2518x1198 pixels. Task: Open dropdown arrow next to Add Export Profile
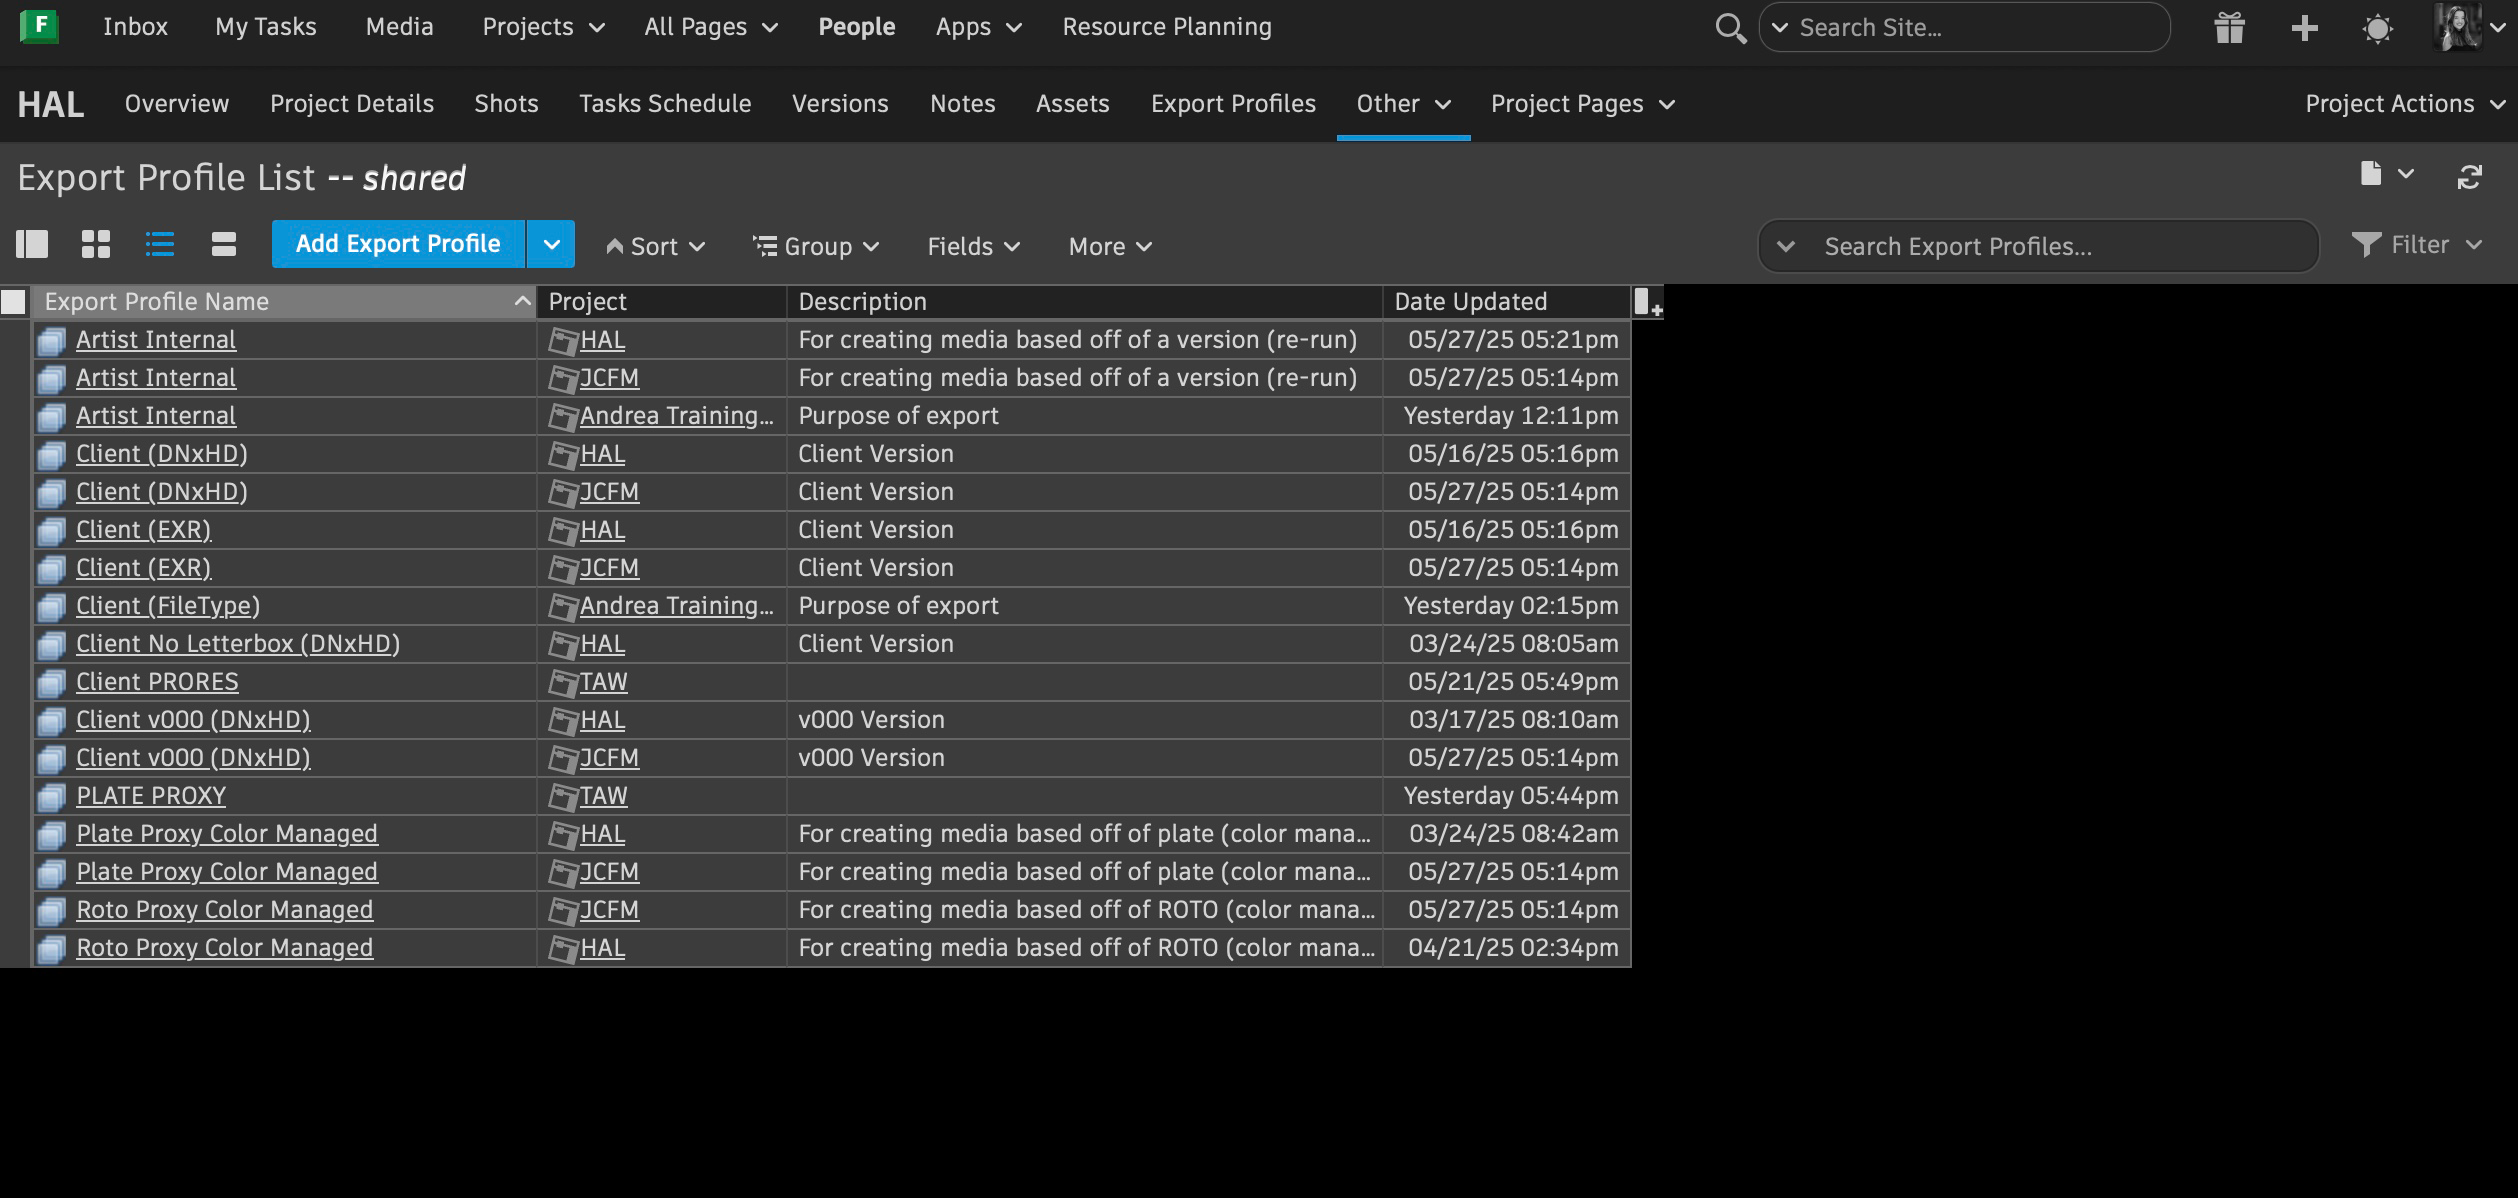click(551, 245)
